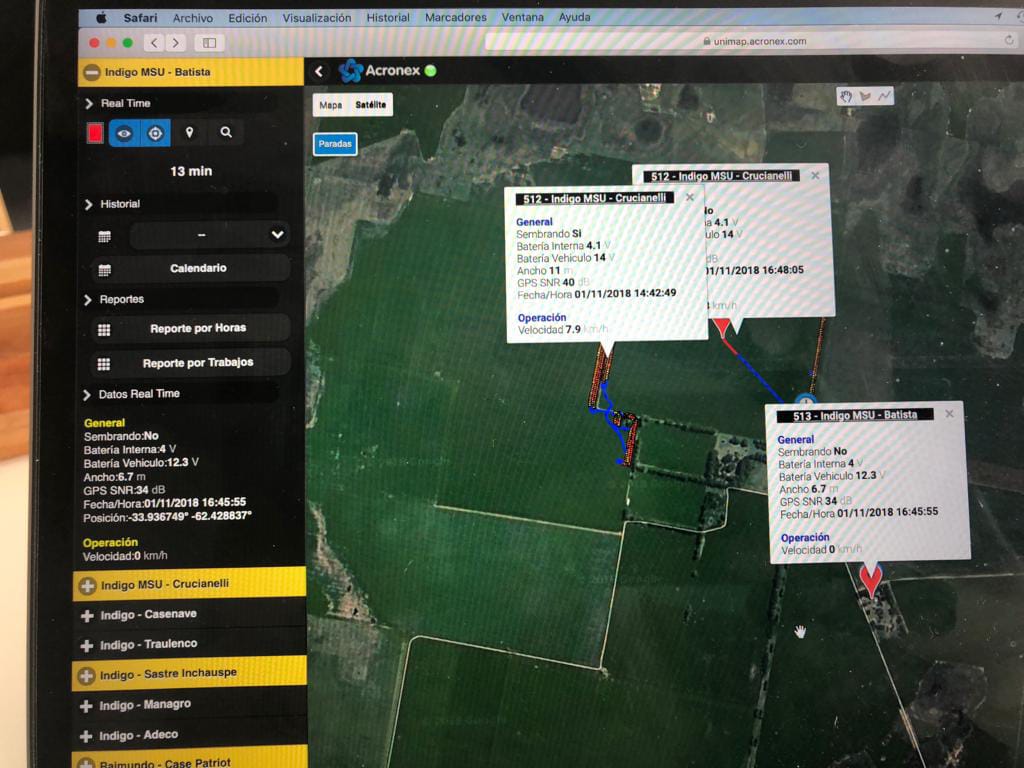Go forward with Safari forward arrow
Screen dimensions: 1024x768
pos(175,43)
